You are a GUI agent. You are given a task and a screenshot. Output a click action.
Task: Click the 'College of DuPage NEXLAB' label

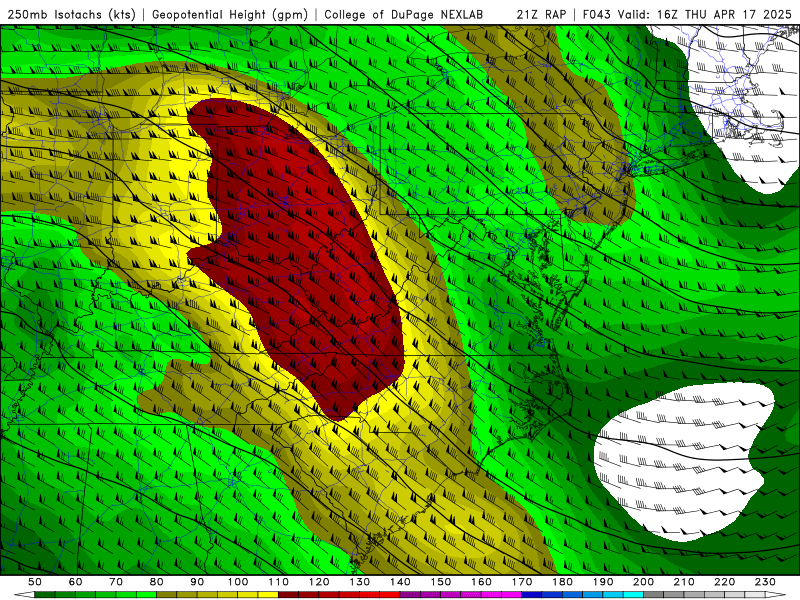click(404, 14)
